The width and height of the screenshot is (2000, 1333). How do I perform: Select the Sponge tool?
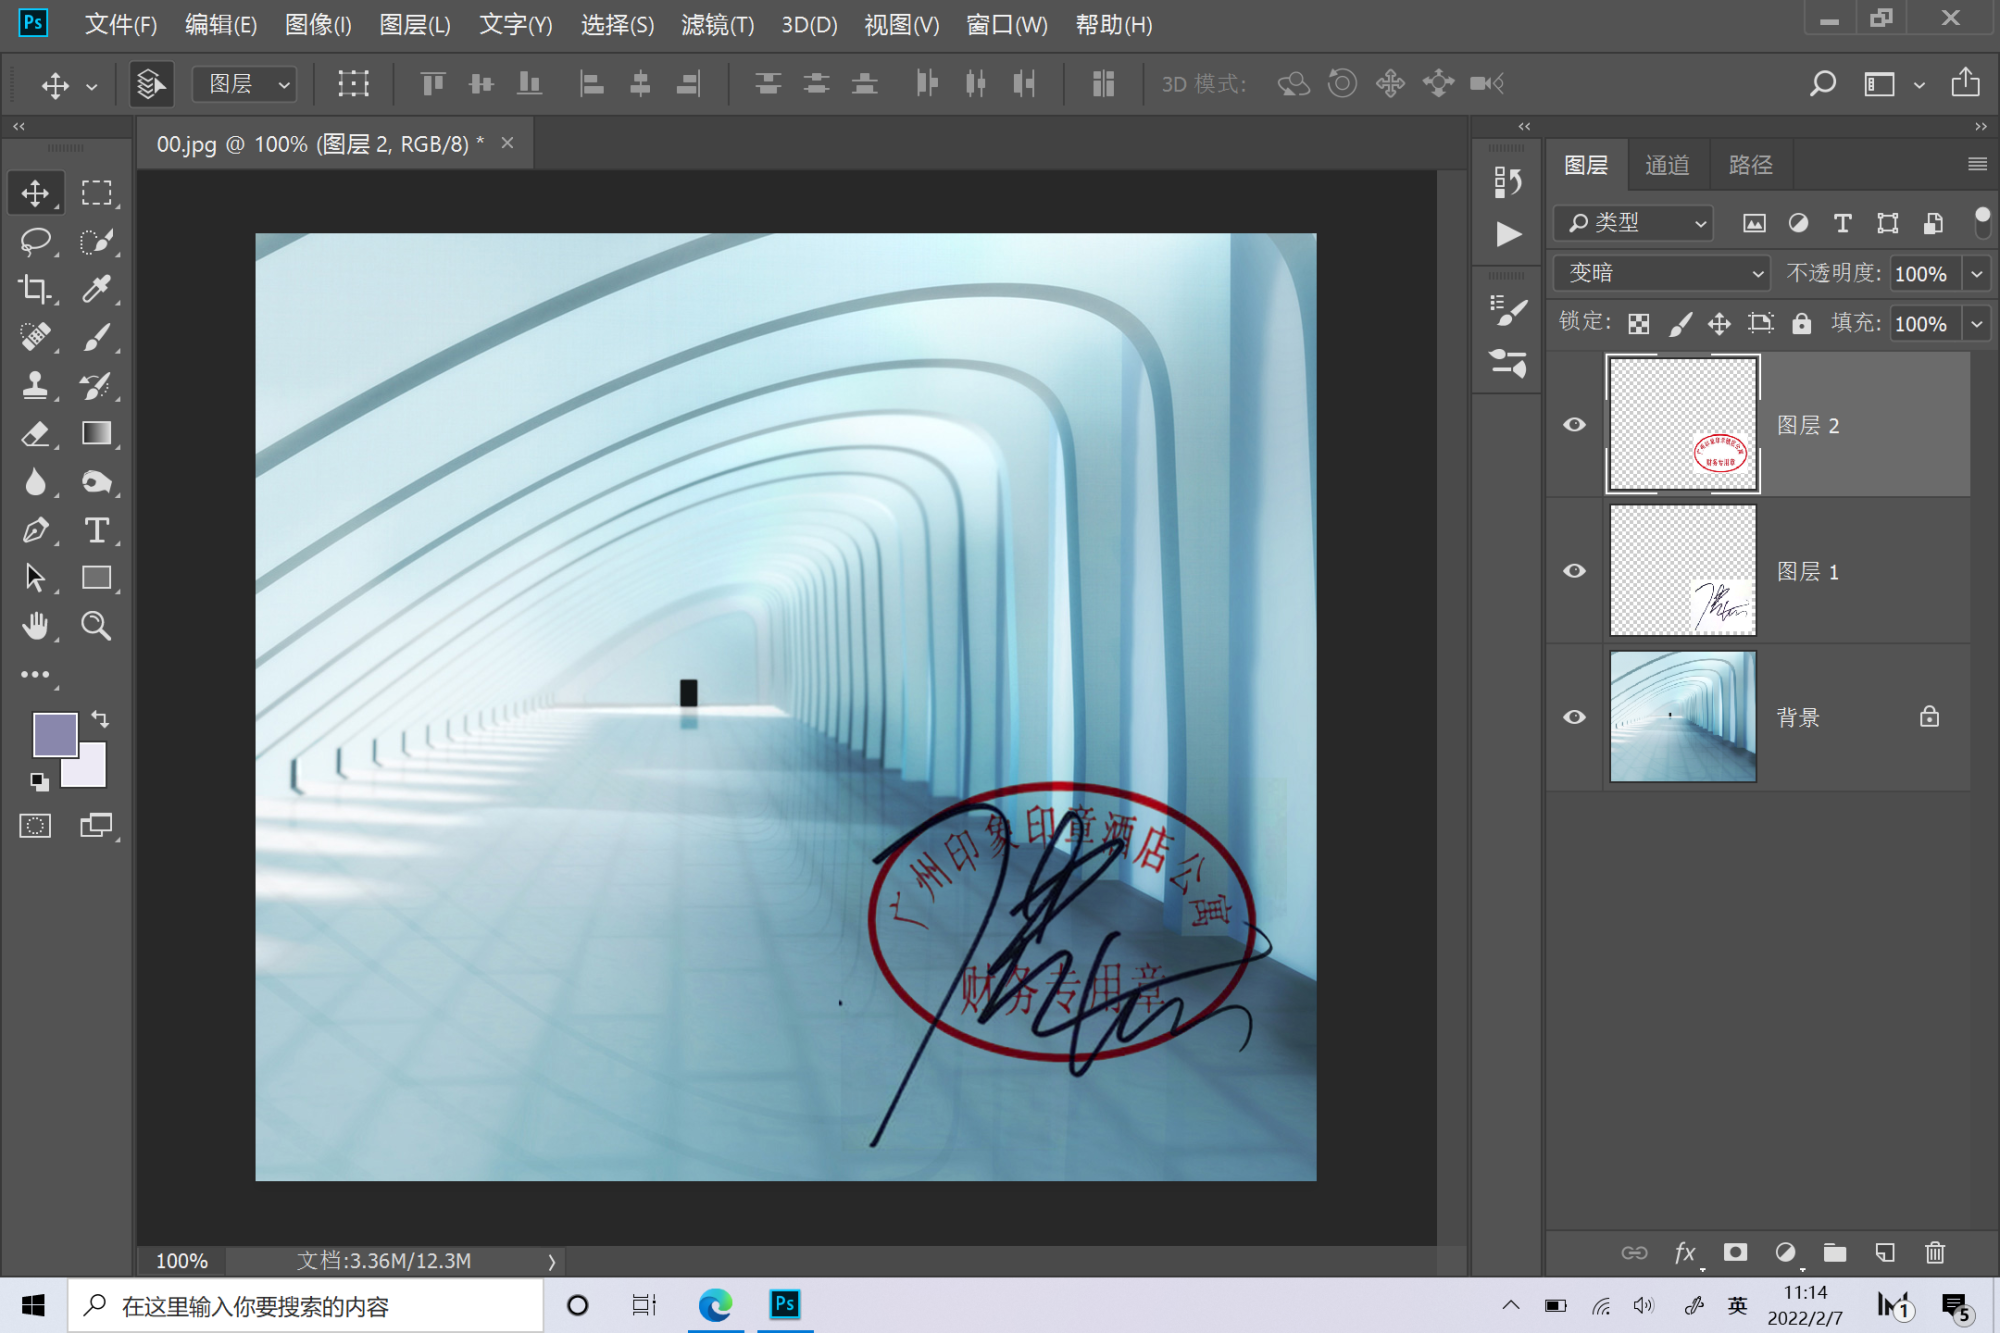[x=96, y=482]
